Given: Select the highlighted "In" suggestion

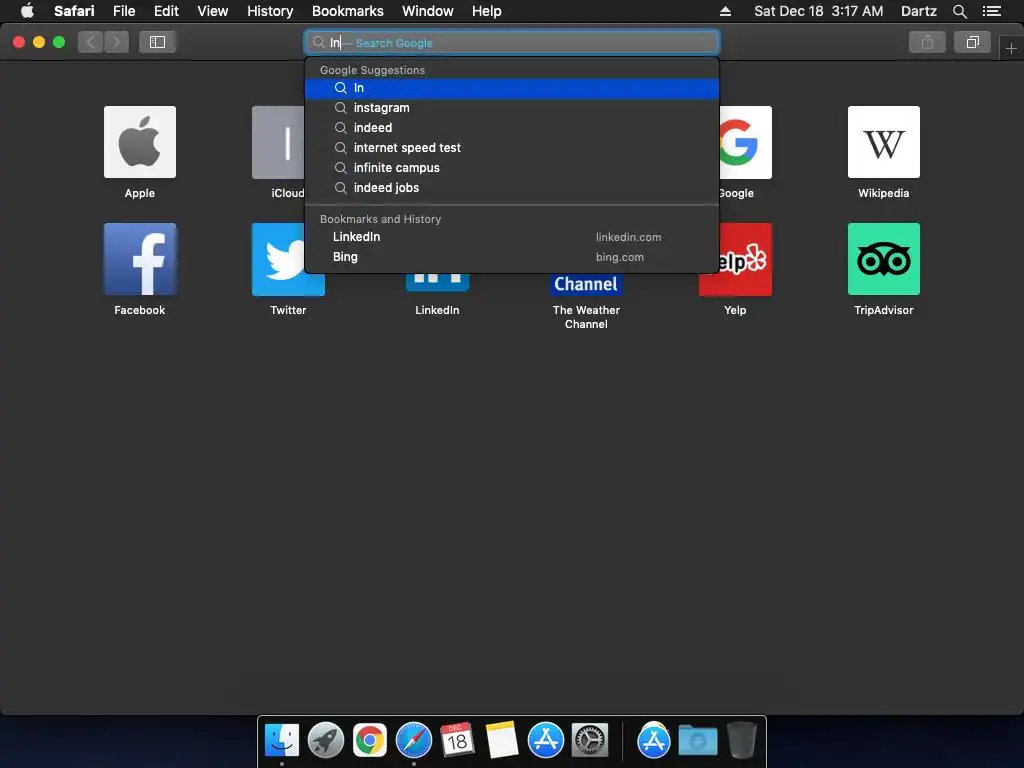Looking at the screenshot, I should click(x=512, y=88).
